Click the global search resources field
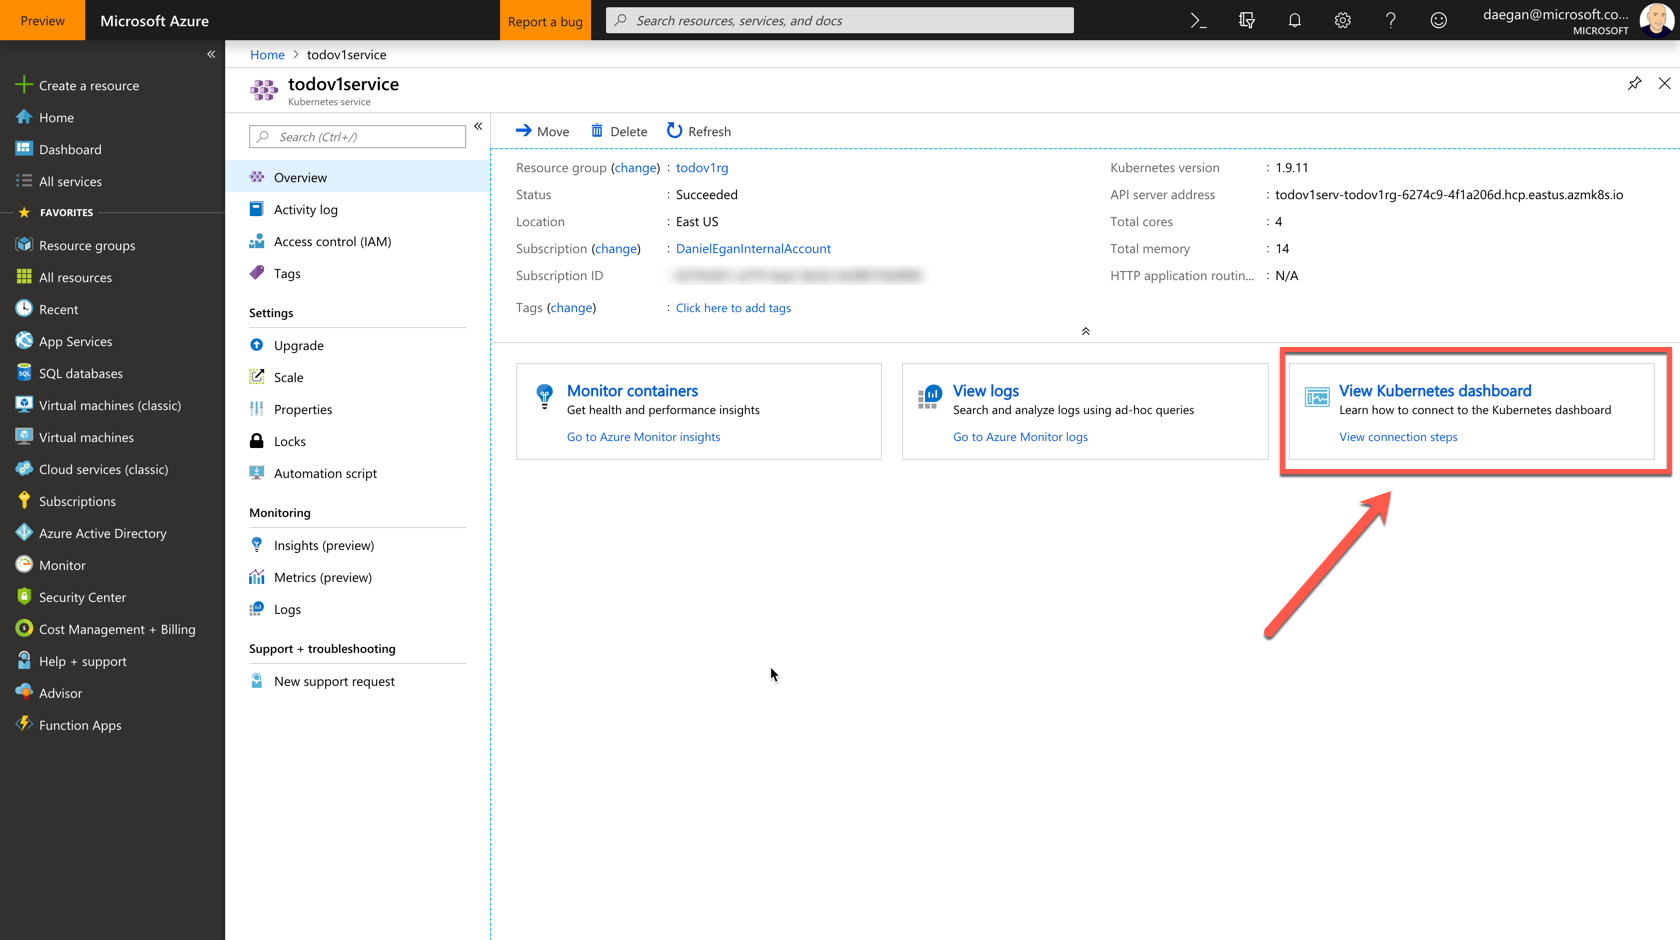 coord(840,20)
